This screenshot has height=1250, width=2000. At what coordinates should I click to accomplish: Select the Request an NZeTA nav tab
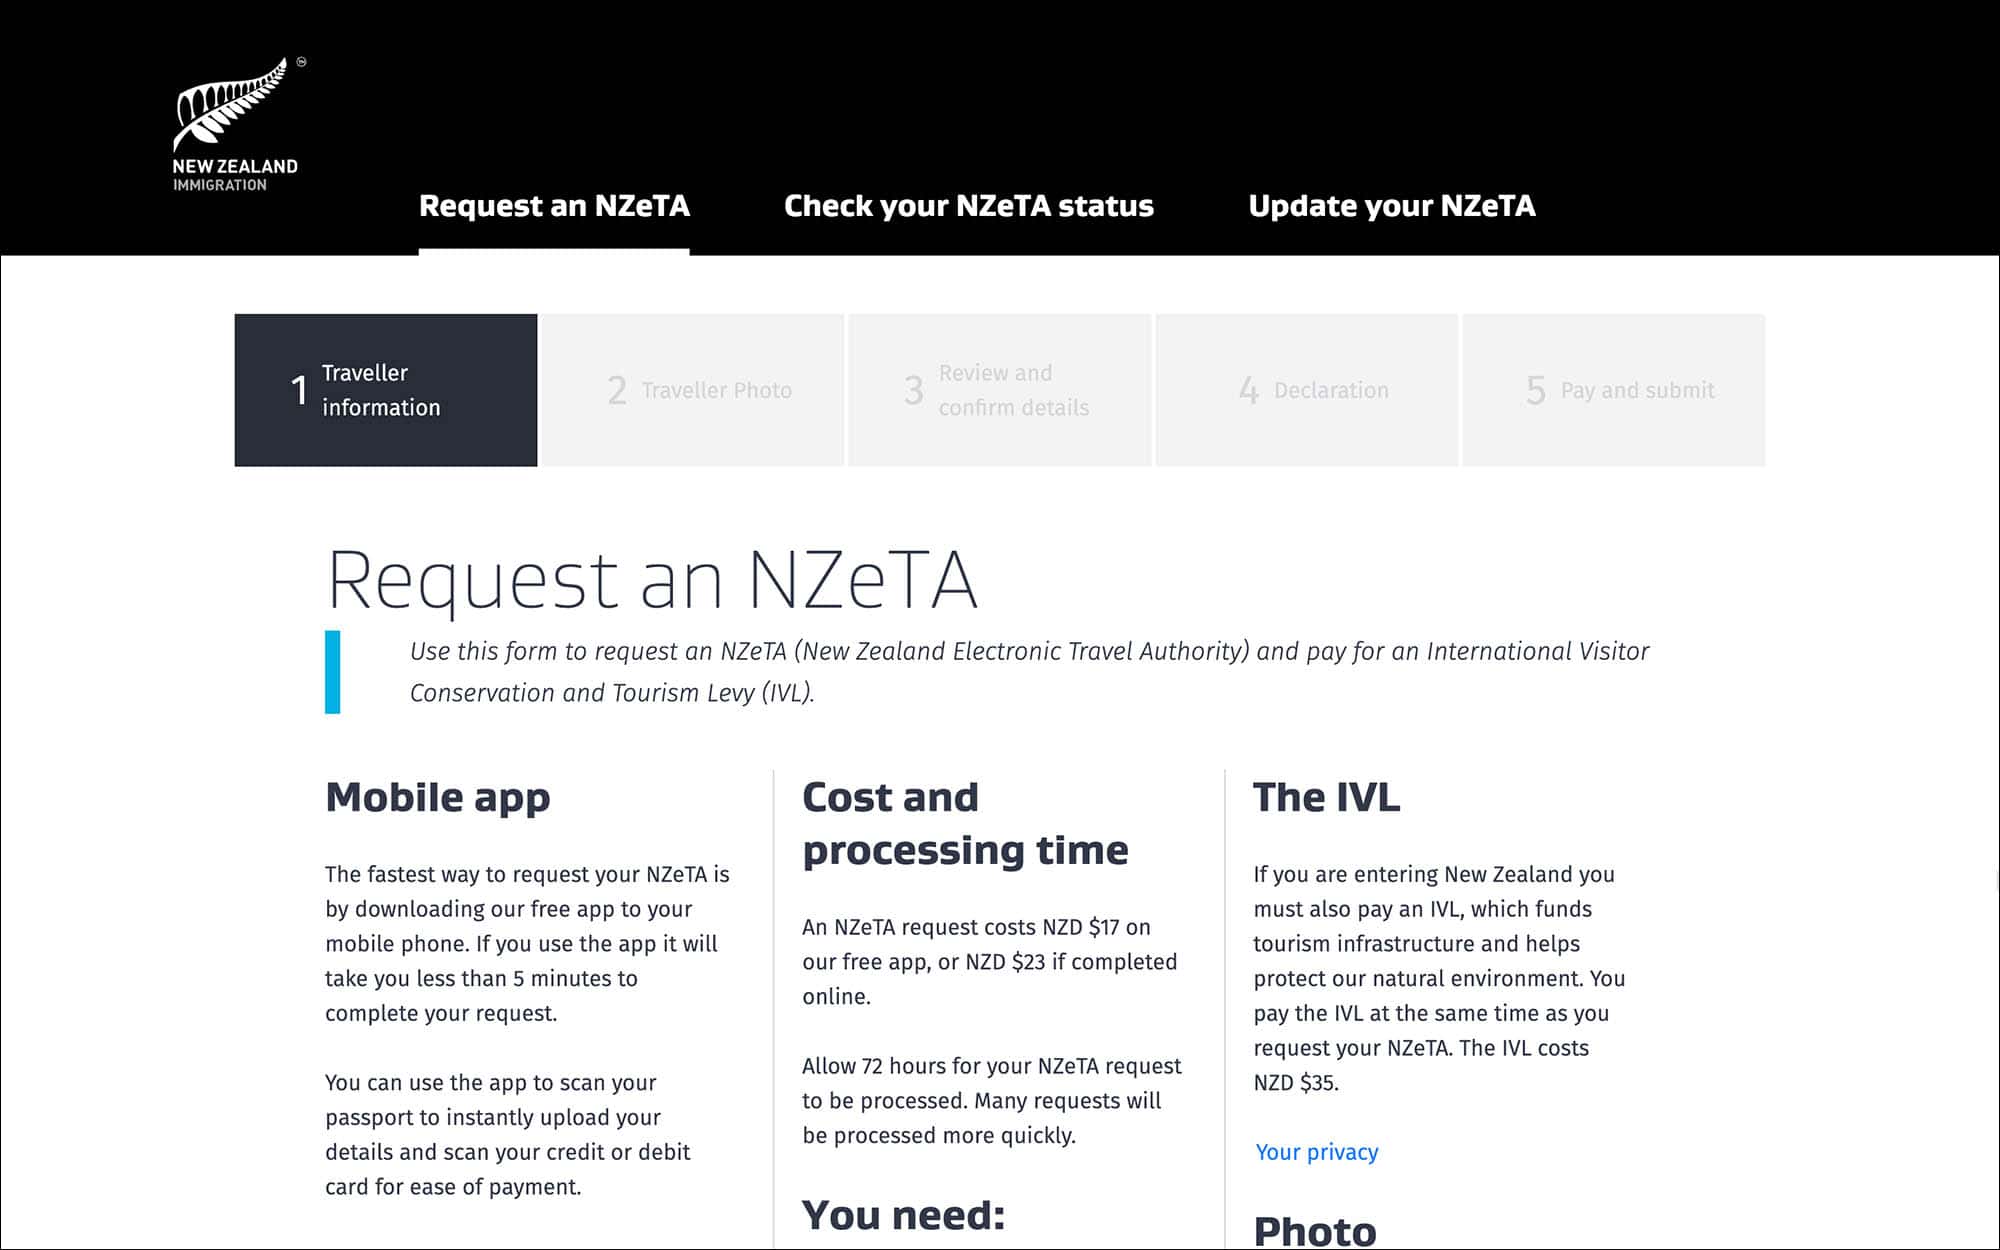[x=555, y=206]
